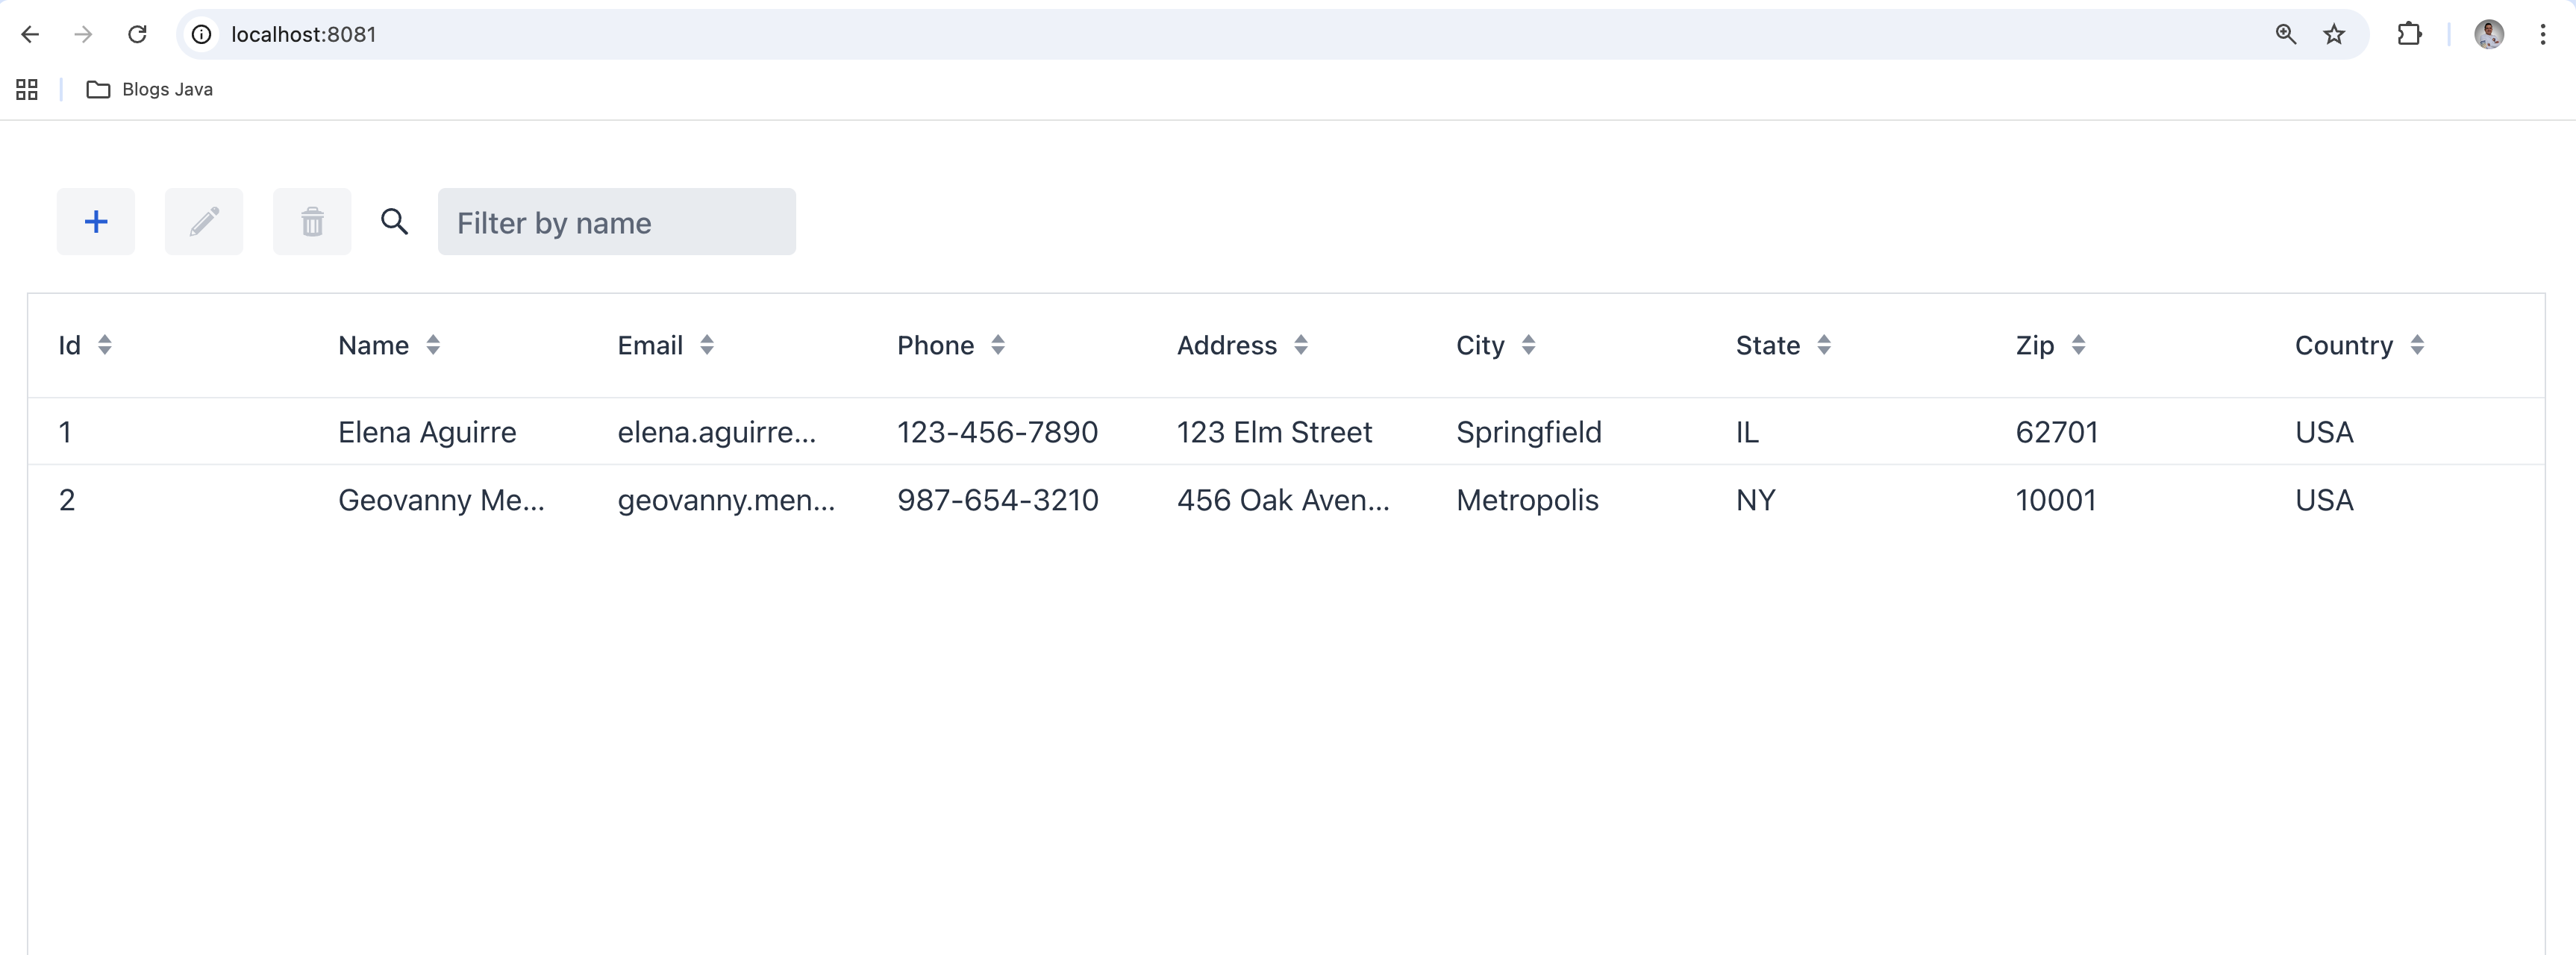Click the pencil edit button
2576x955 pixels.
tap(204, 221)
